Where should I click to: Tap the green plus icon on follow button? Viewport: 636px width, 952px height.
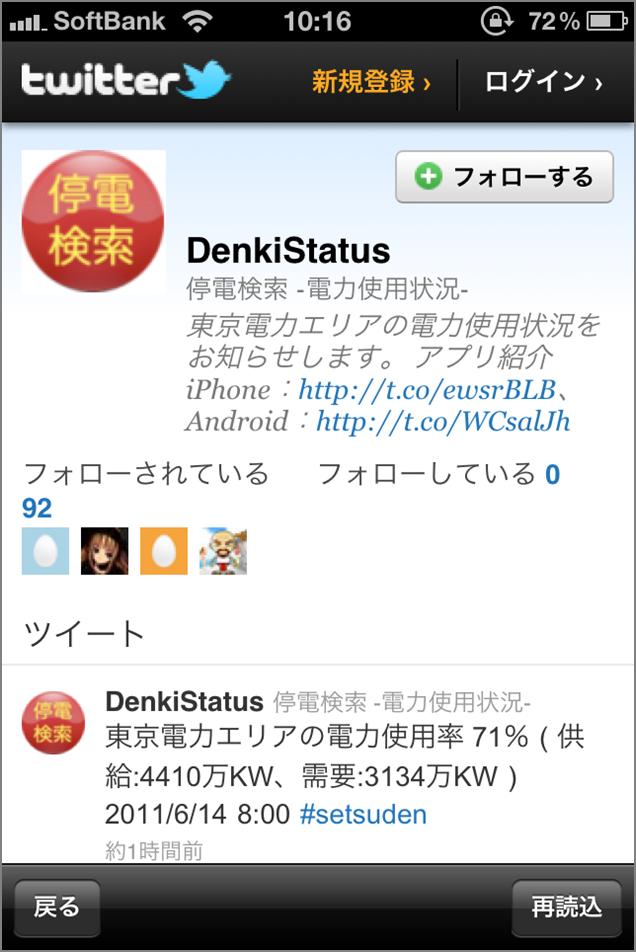pos(428,177)
